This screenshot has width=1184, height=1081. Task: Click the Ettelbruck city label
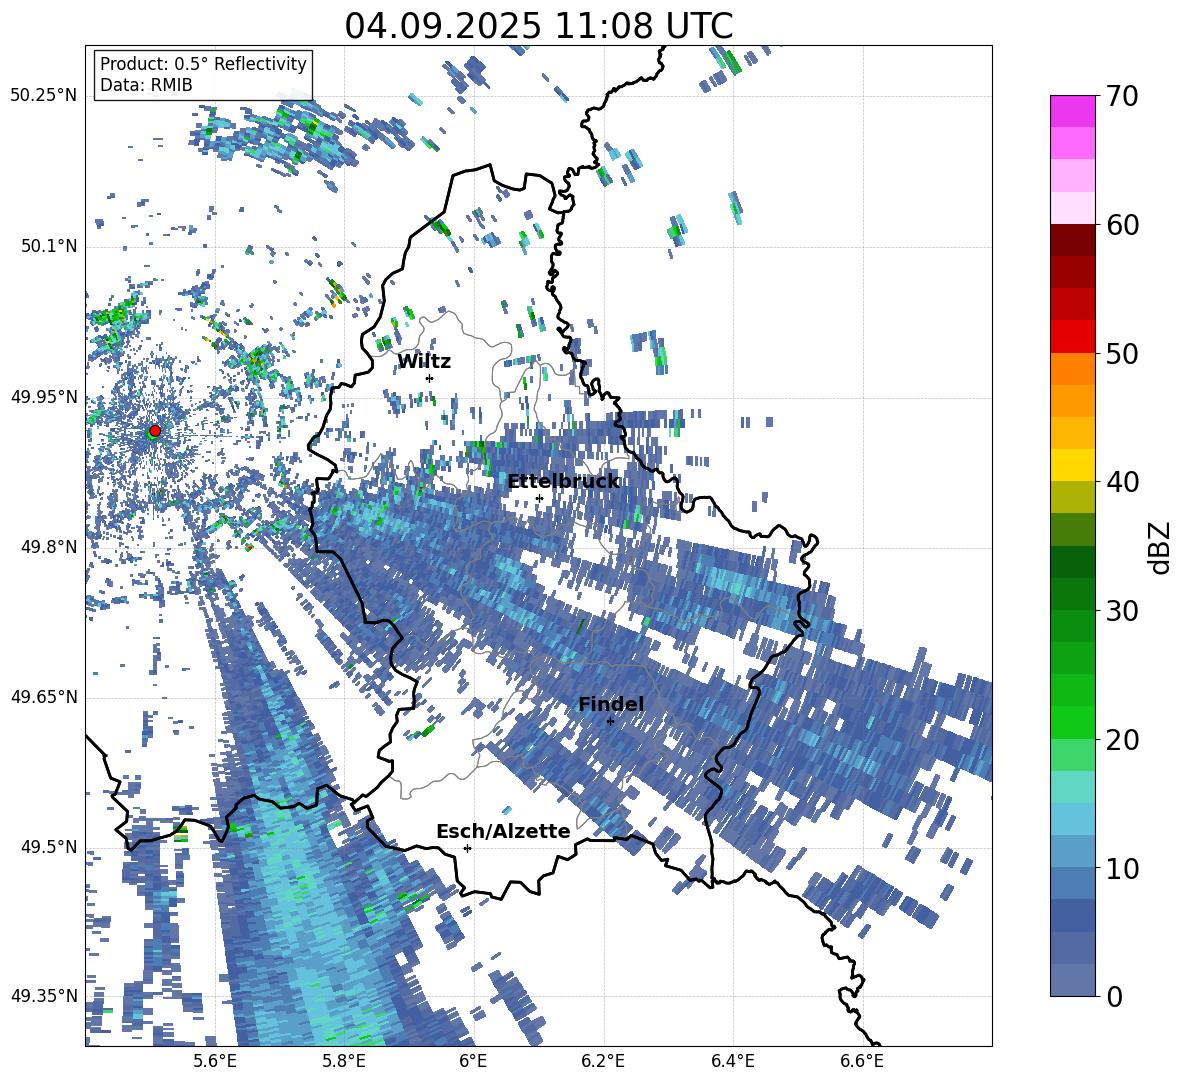tap(563, 482)
